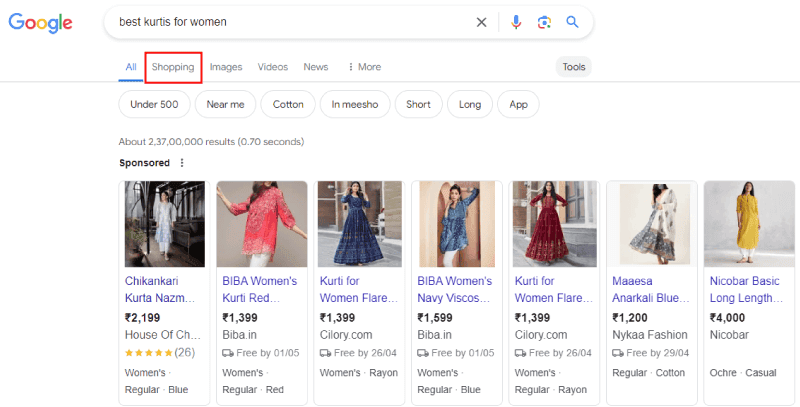
Task: Click seller name 'Nicobar'
Action: pyautogui.click(x=729, y=335)
